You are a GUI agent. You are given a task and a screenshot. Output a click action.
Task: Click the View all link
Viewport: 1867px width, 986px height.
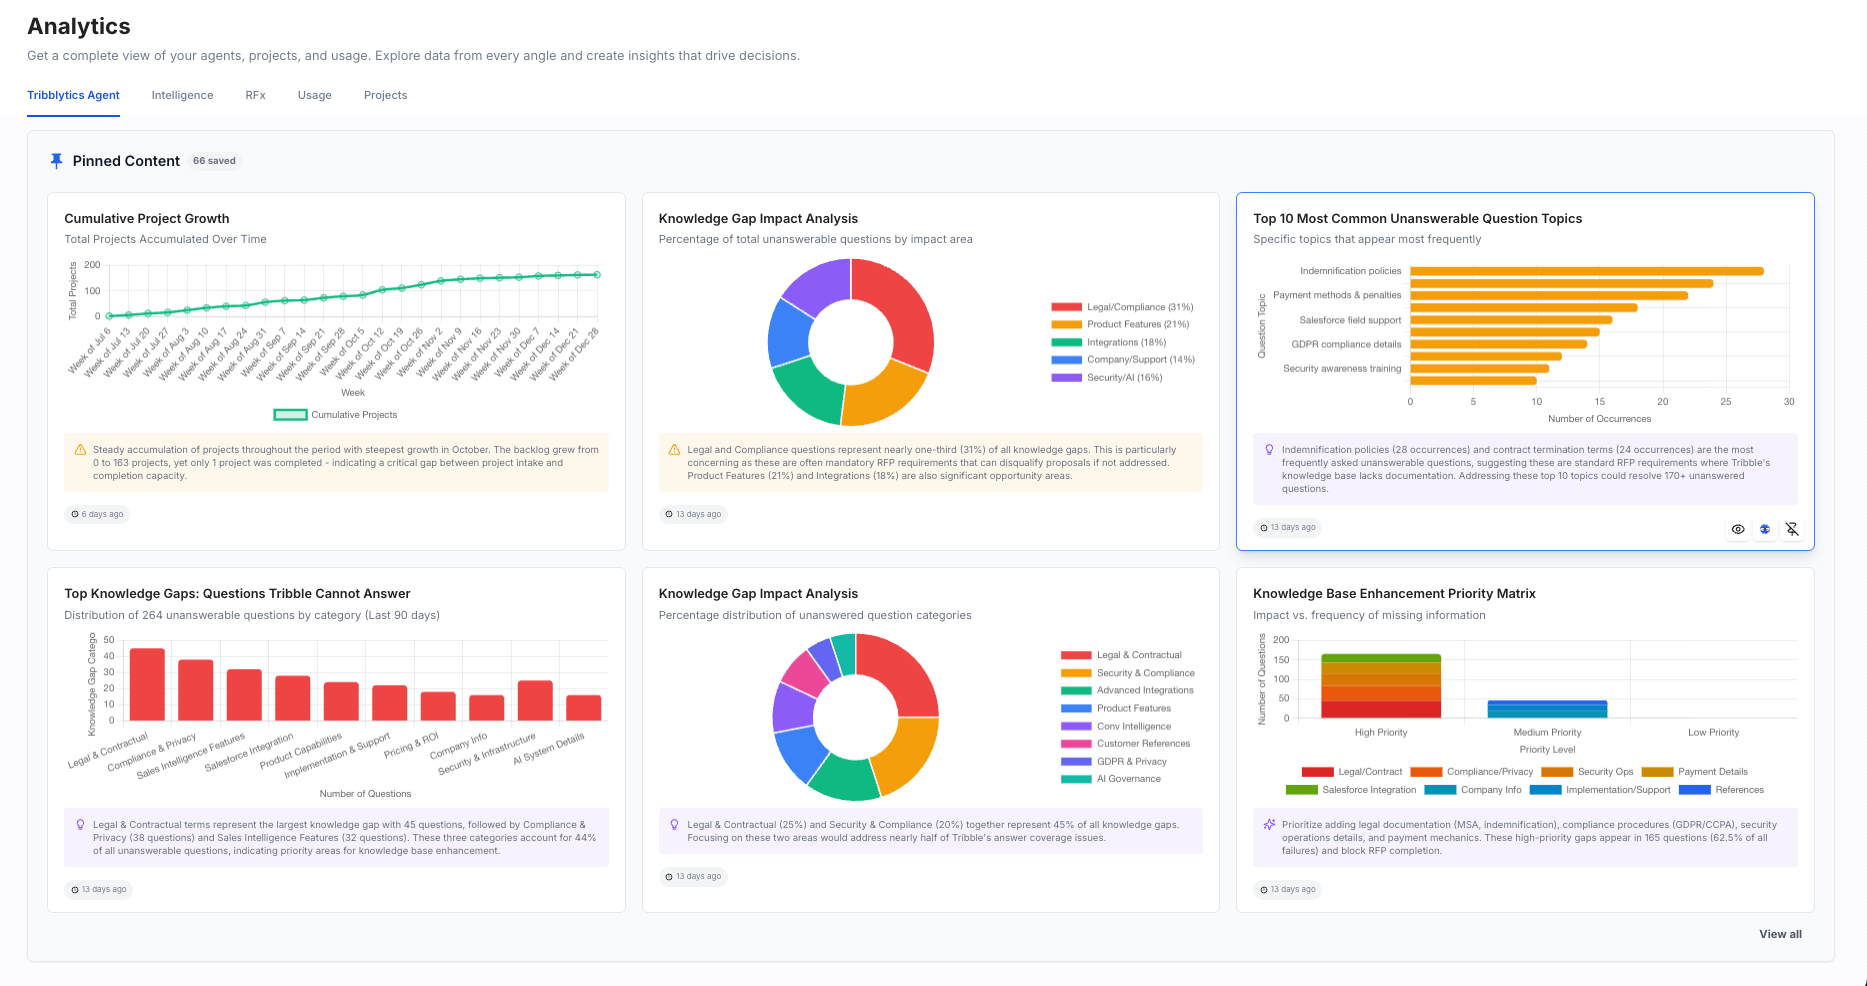tap(1780, 934)
